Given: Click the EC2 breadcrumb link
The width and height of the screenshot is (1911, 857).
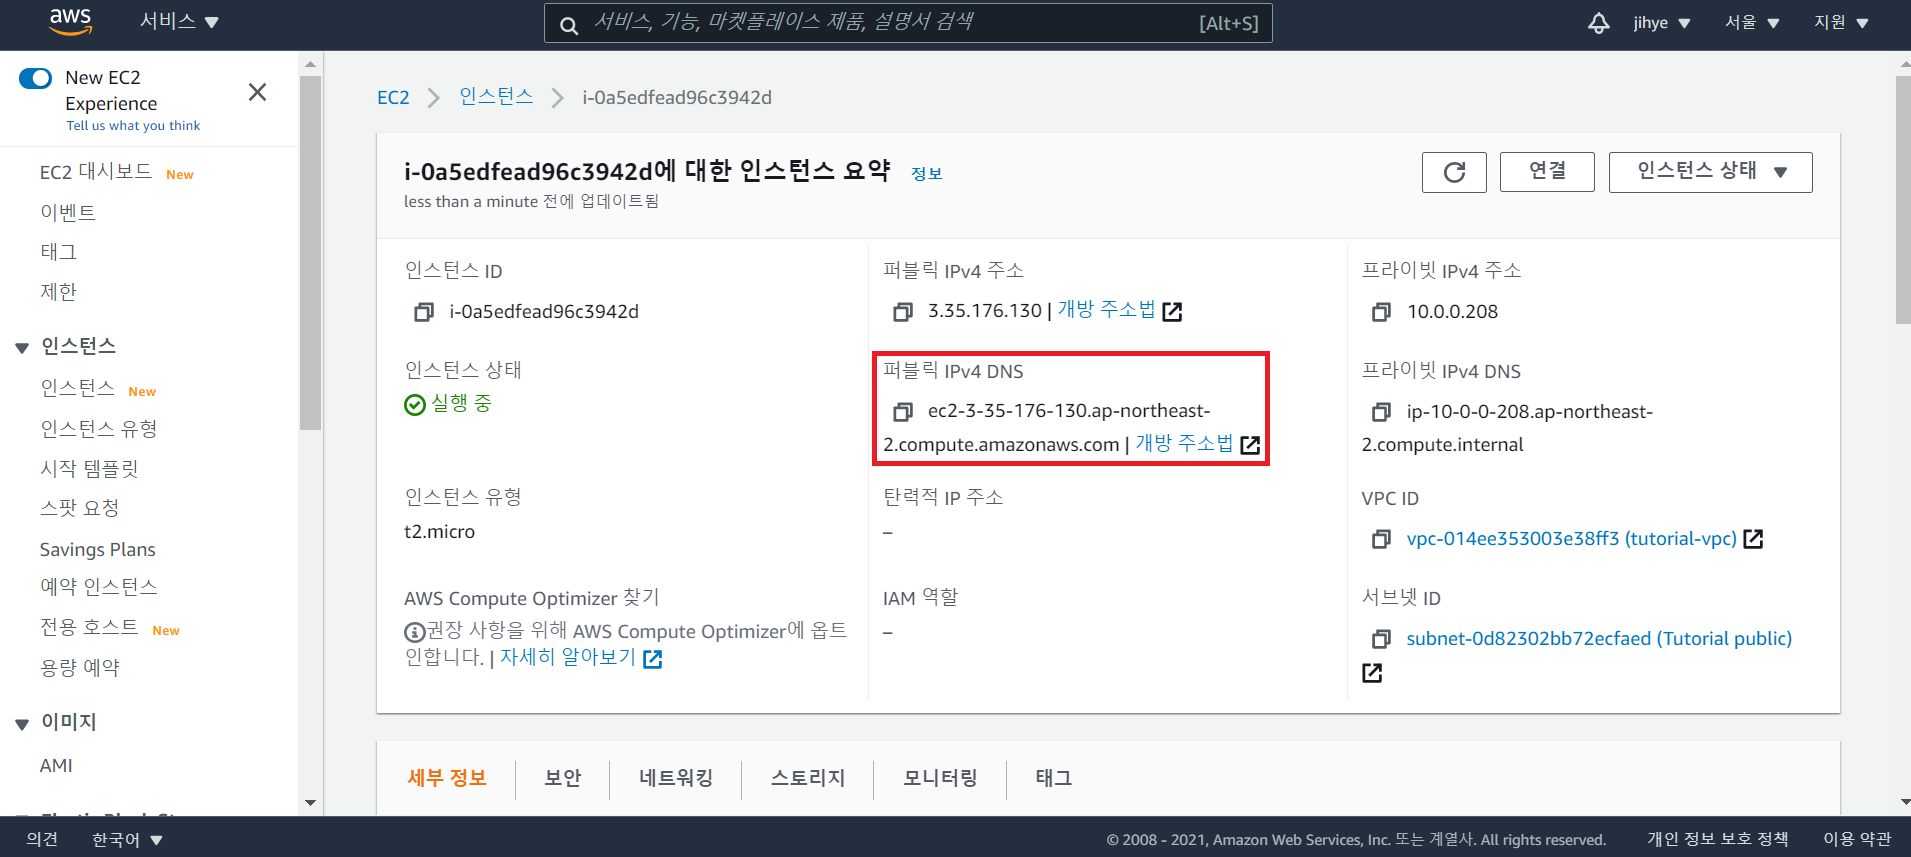Looking at the screenshot, I should pyautogui.click(x=393, y=97).
